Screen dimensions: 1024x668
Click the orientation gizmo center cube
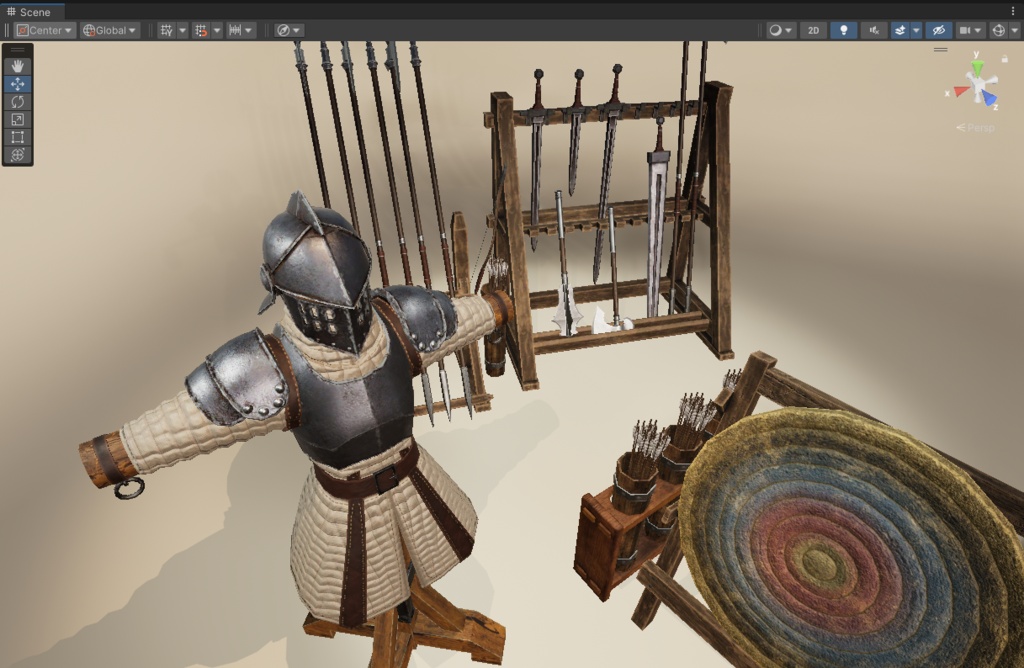[977, 86]
